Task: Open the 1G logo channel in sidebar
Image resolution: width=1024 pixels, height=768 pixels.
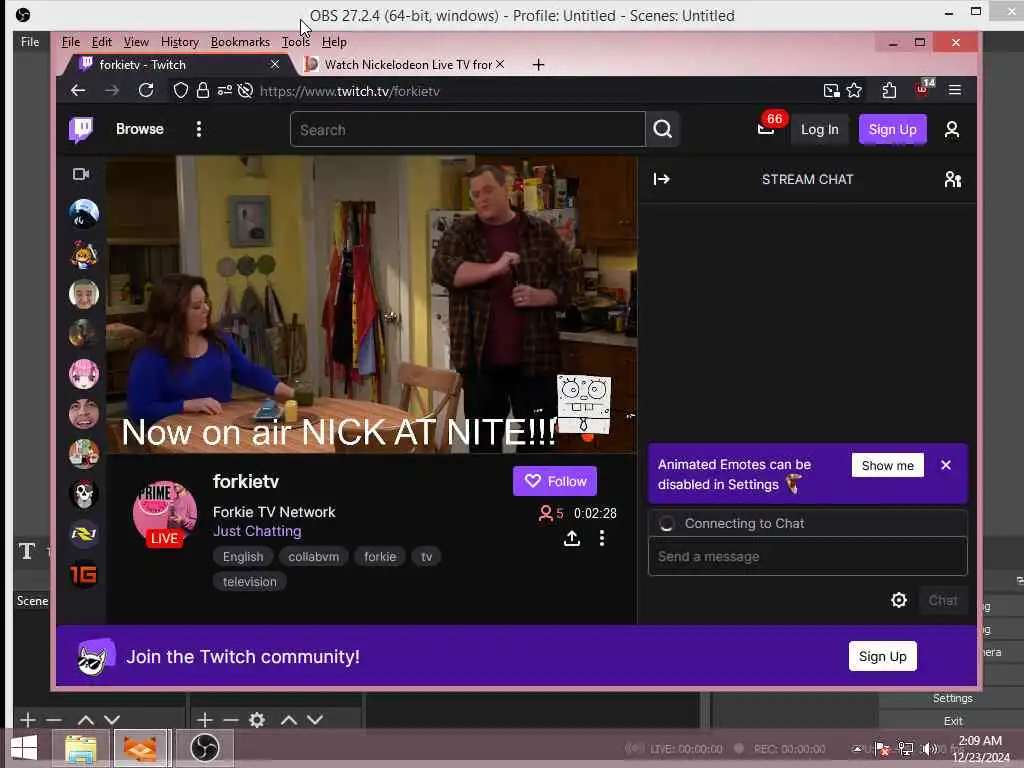Action: pos(84,574)
